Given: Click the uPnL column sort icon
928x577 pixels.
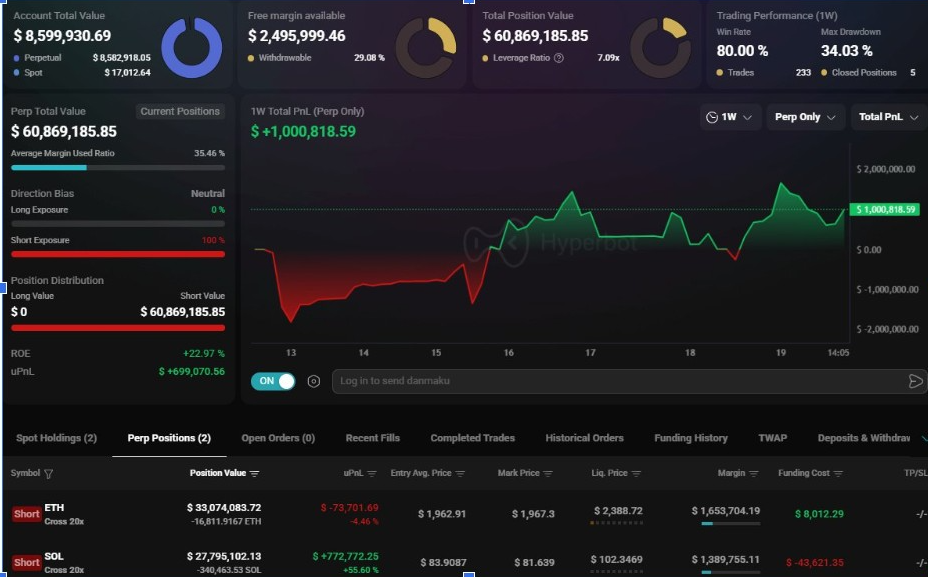Looking at the screenshot, I should tap(372, 473).
